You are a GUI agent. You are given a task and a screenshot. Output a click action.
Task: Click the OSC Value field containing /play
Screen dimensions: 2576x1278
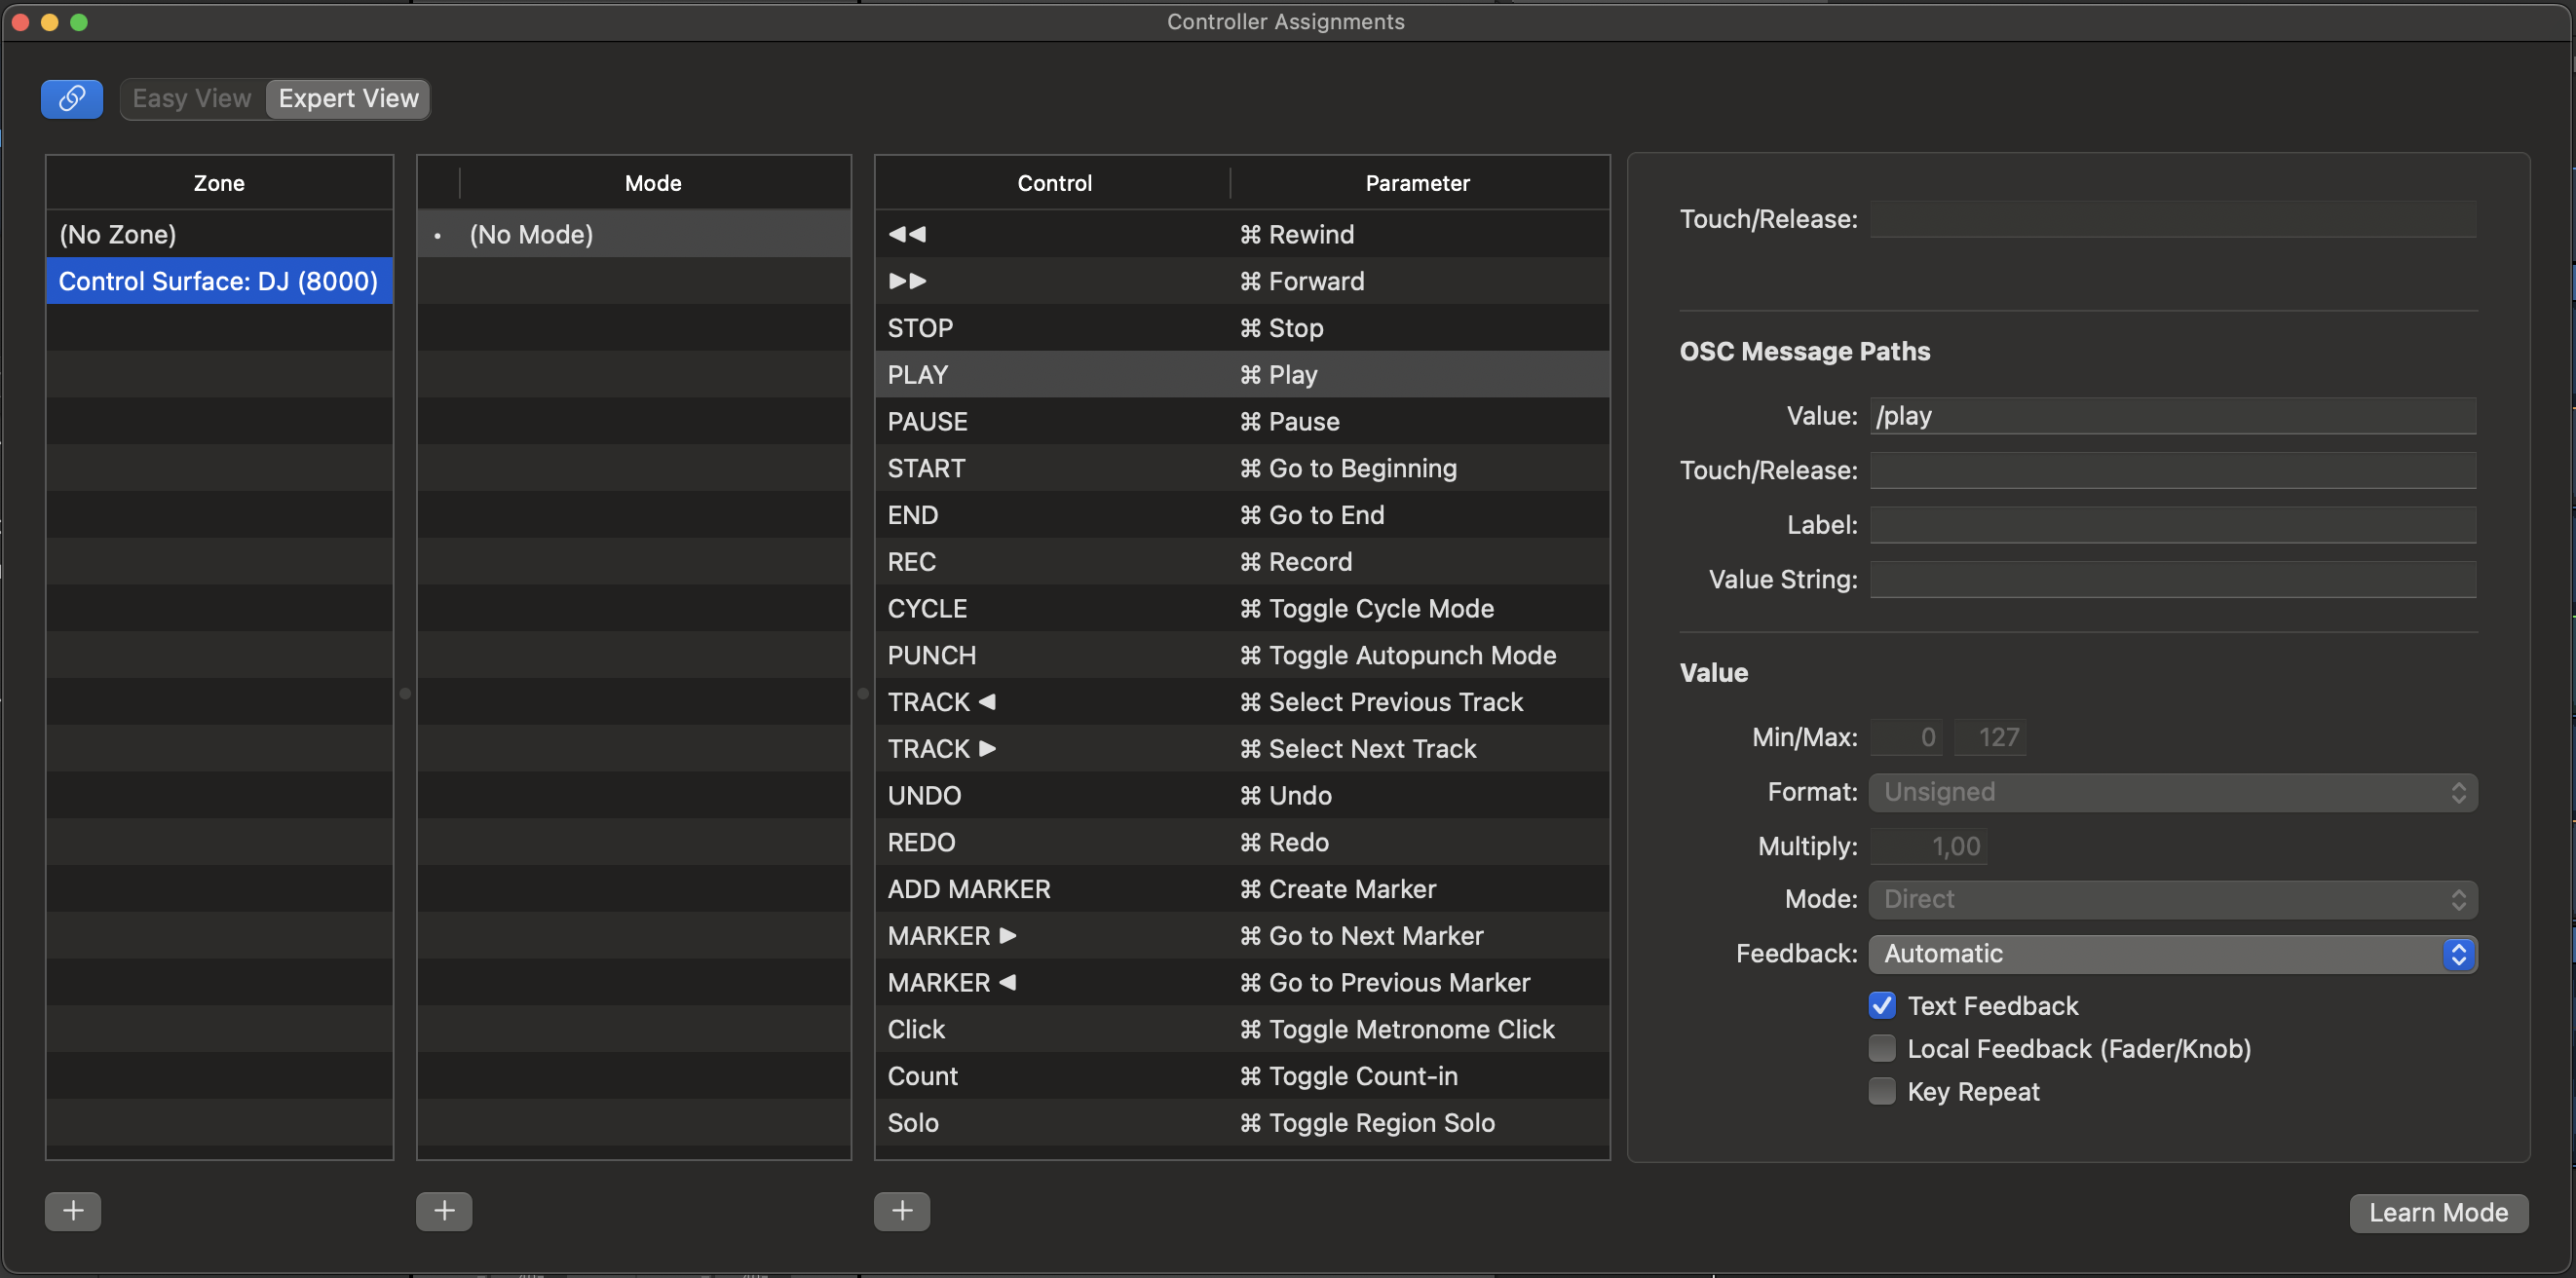point(2173,416)
